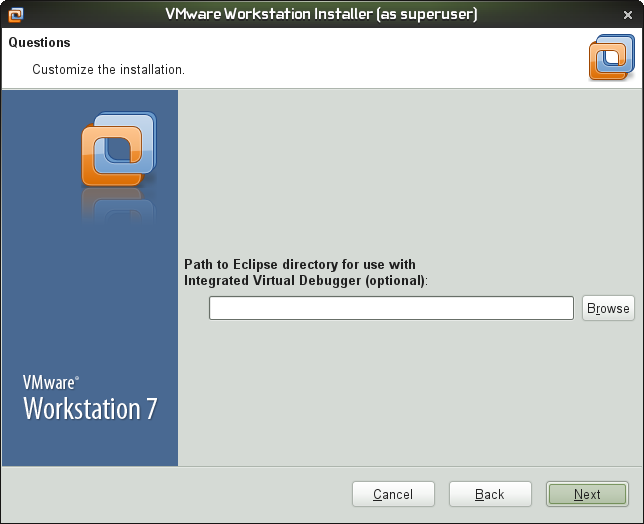Browse for the Eclipse directory
Image resolution: width=644 pixels, height=524 pixels.
[x=608, y=308]
